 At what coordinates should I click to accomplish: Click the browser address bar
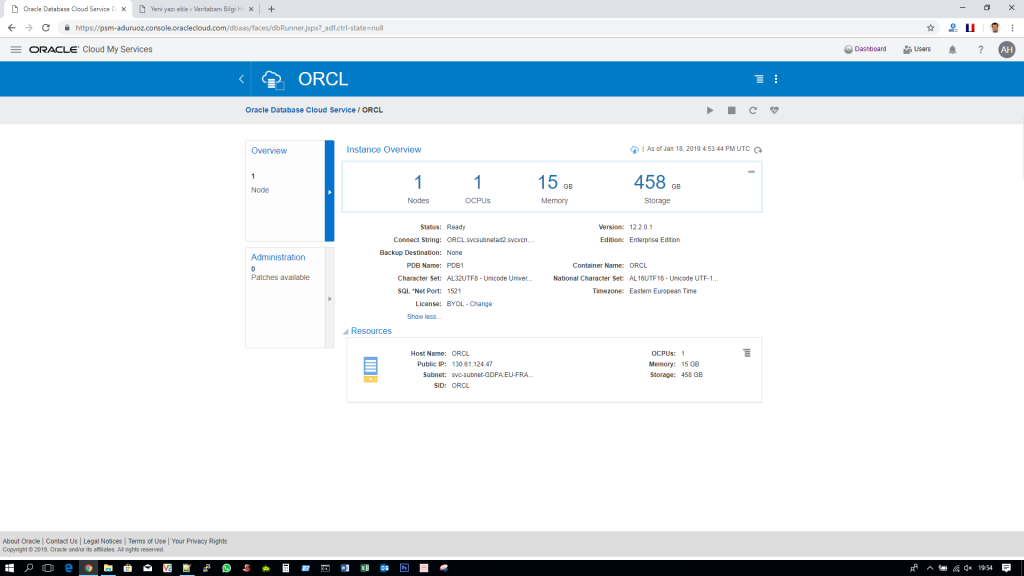[490, 28]
